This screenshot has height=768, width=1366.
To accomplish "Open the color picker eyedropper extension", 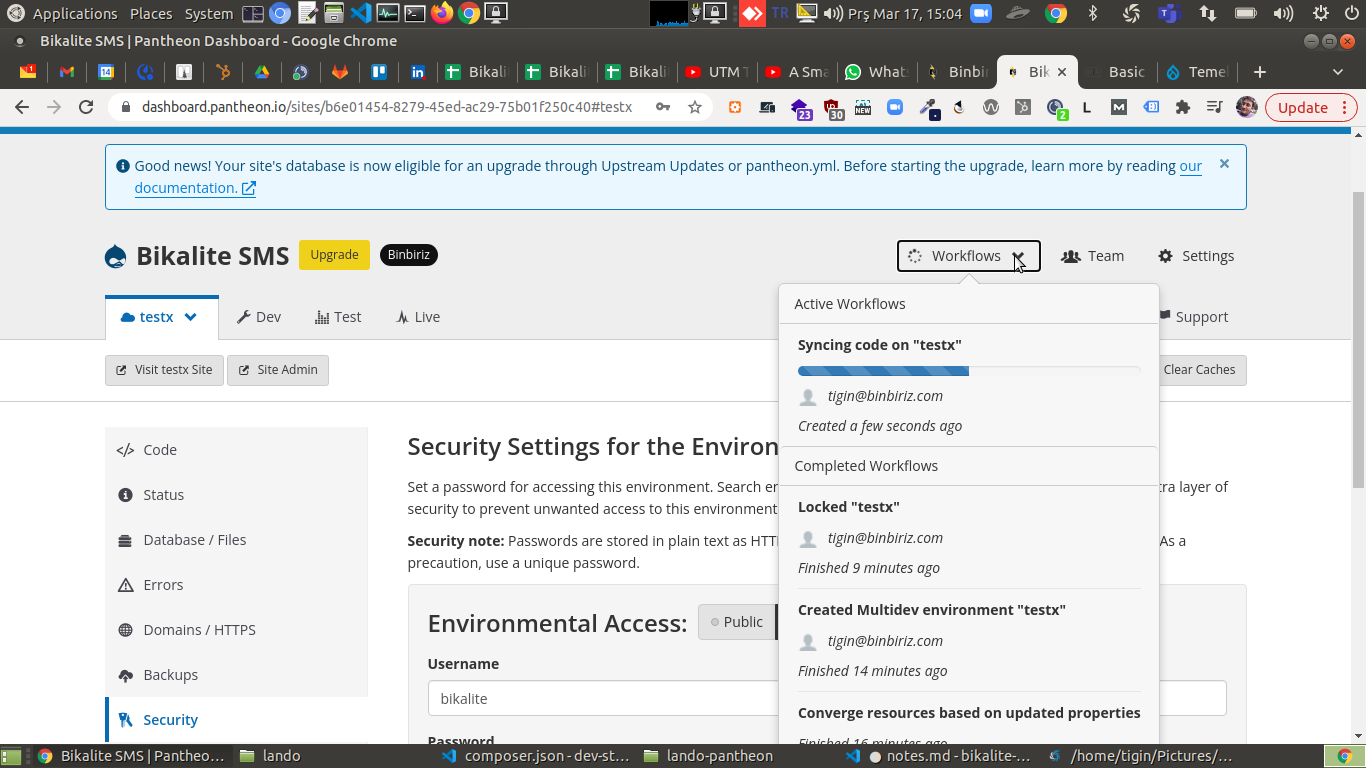I will coord(929,107).
